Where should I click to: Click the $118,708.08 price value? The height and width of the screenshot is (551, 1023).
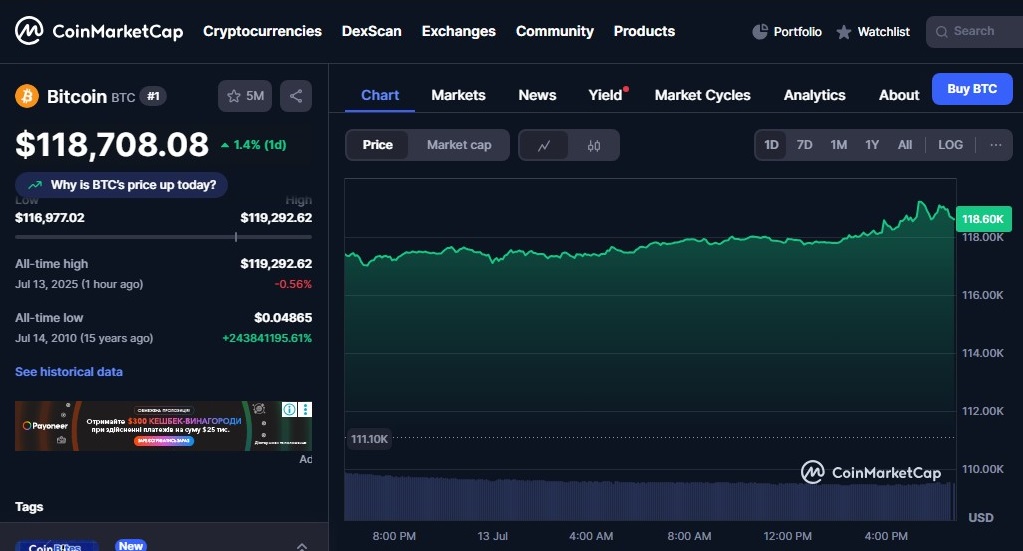(x=112, y=144)
